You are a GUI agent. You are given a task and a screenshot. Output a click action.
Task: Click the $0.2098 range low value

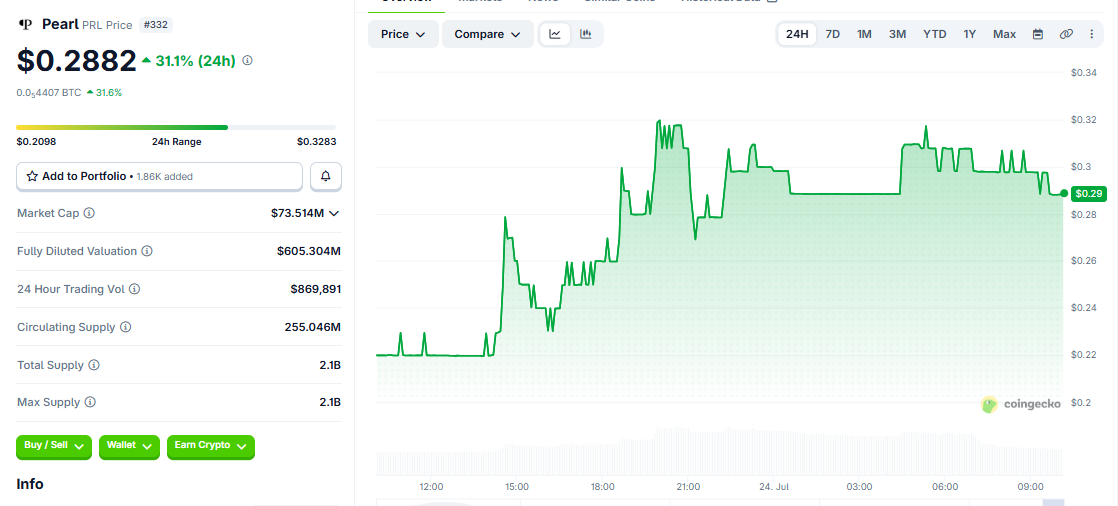pyautogui.click(x=36, y=142)
